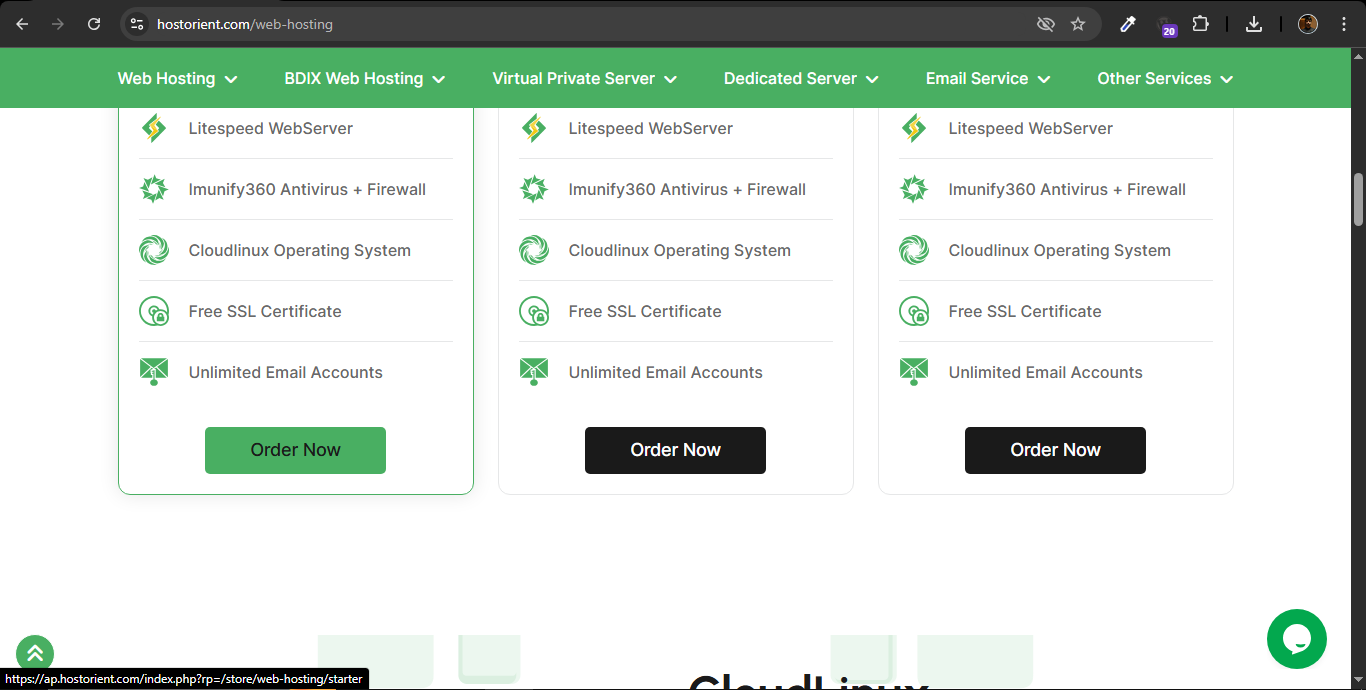The width and height of the screenshot is (1366, 690).
Task: Open Chrome's three-dot menu
Action: tap(1344, 24)
